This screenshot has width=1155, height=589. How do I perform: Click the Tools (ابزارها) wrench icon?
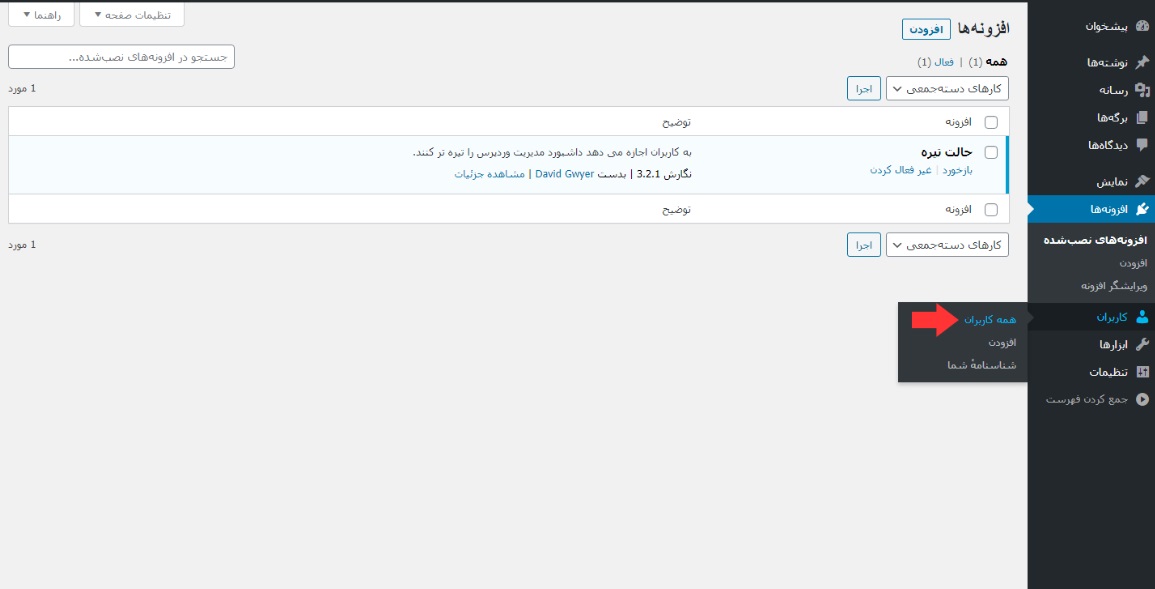1142,345
